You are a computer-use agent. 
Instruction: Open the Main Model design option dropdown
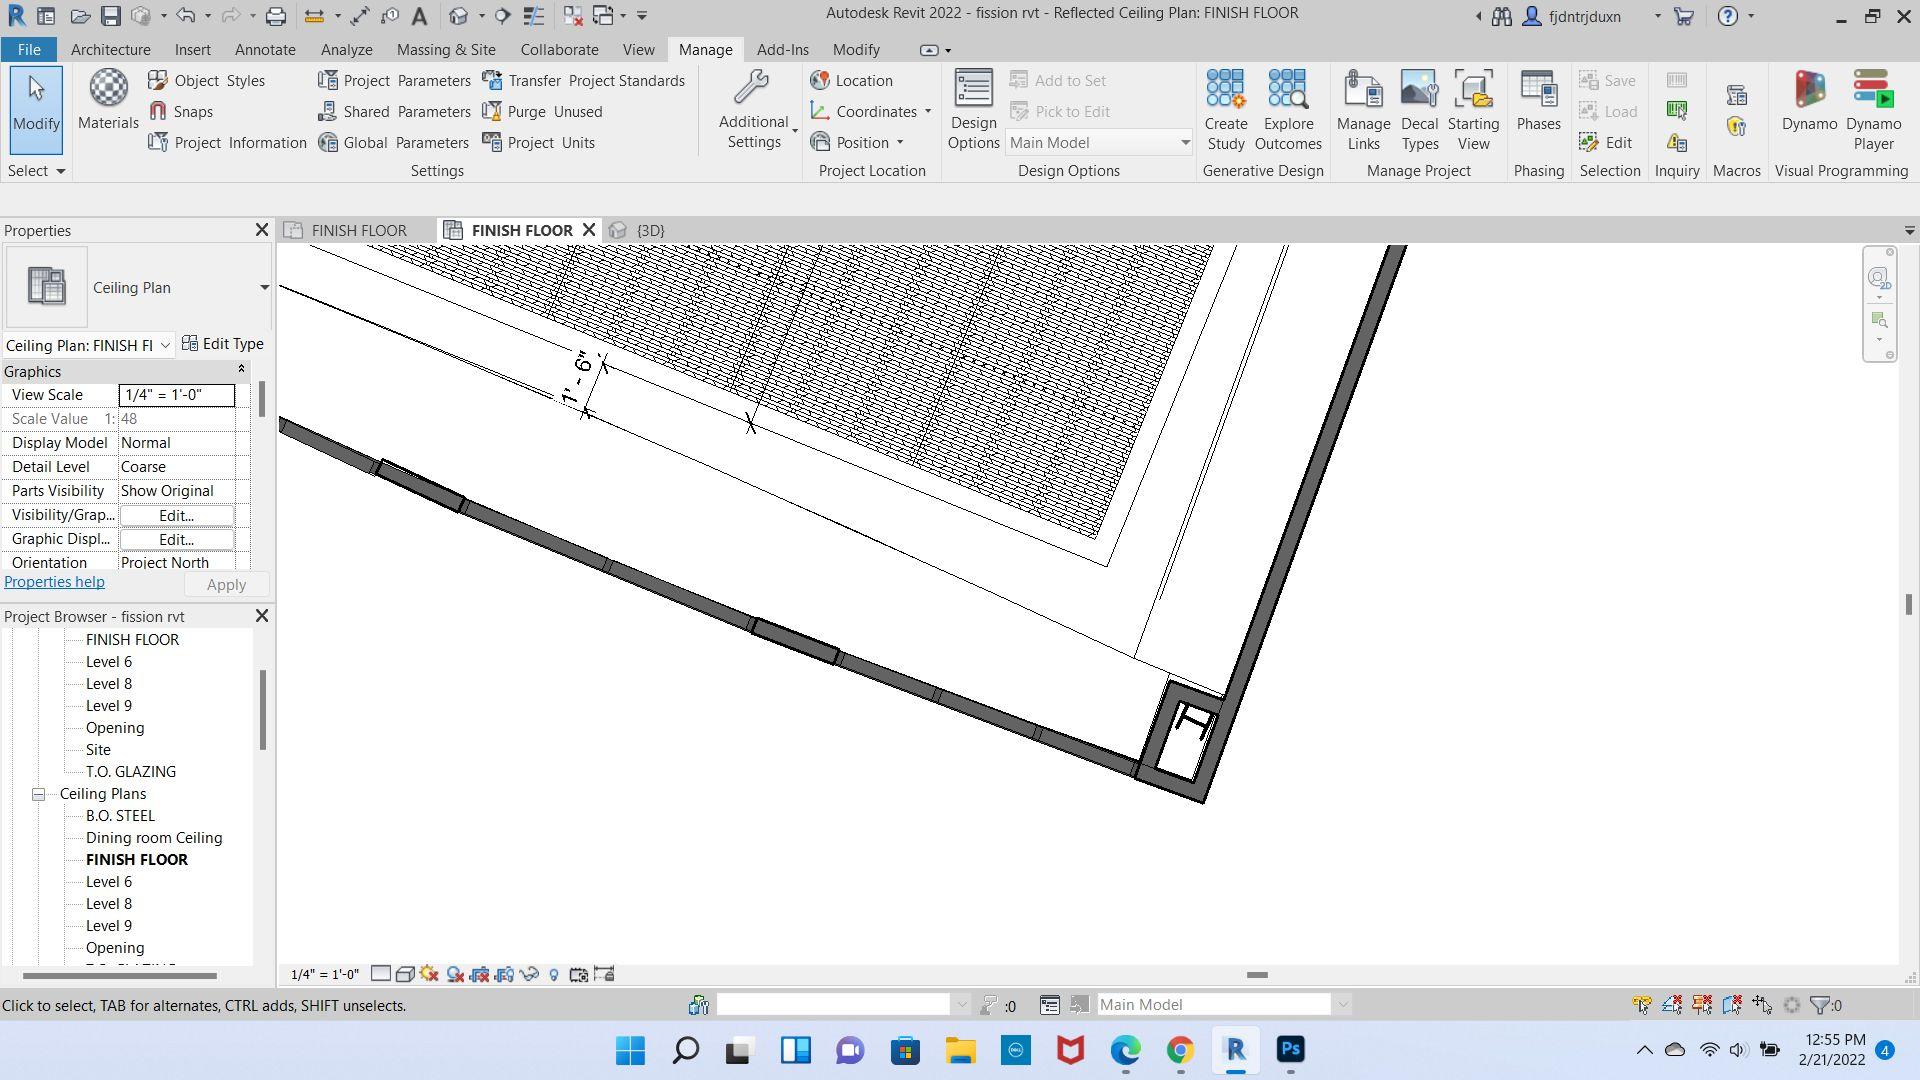(1185, 143)
